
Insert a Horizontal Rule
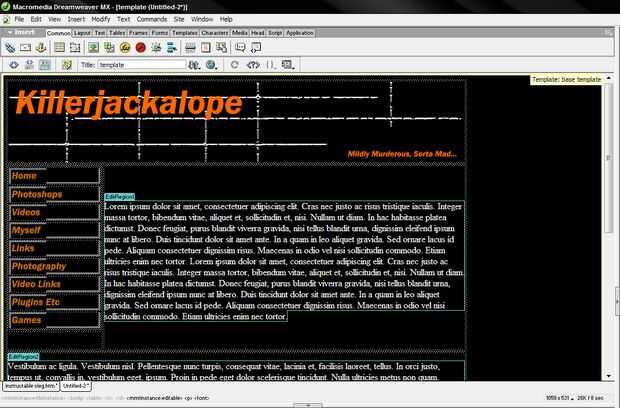pos(190,48)
